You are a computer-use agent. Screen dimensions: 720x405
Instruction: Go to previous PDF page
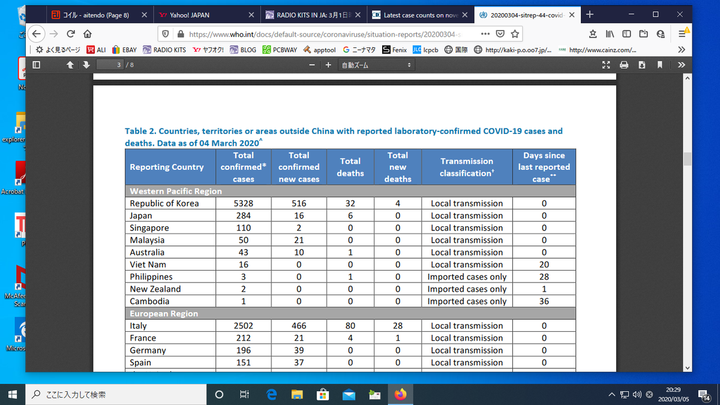[x=70, y=65]
